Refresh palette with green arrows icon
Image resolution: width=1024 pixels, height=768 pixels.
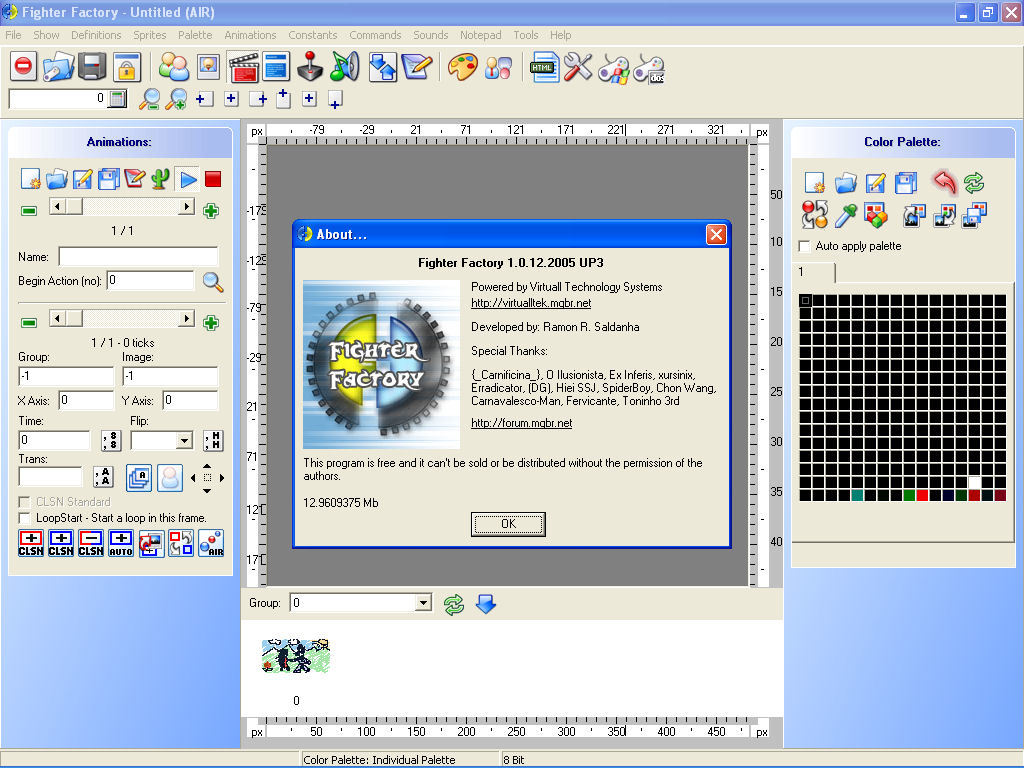[974, 182]
